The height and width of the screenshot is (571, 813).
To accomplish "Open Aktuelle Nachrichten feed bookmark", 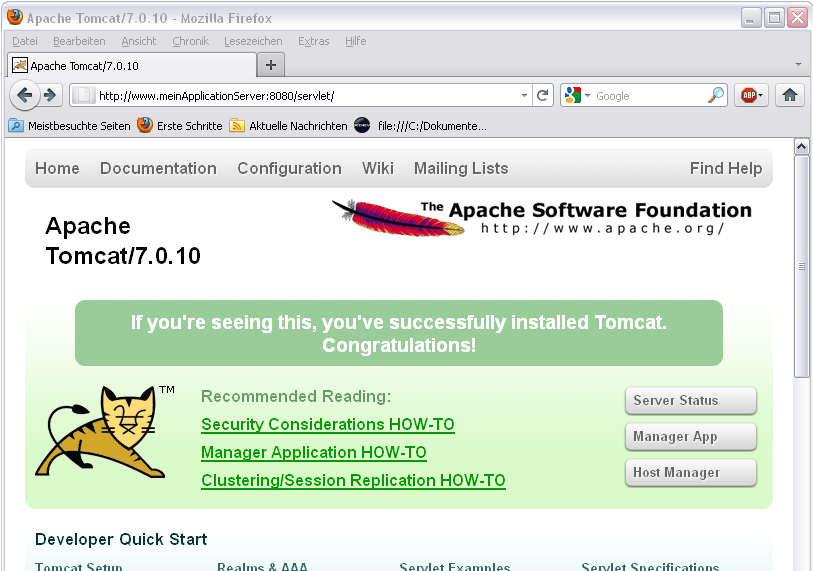I will click(288, 126).
